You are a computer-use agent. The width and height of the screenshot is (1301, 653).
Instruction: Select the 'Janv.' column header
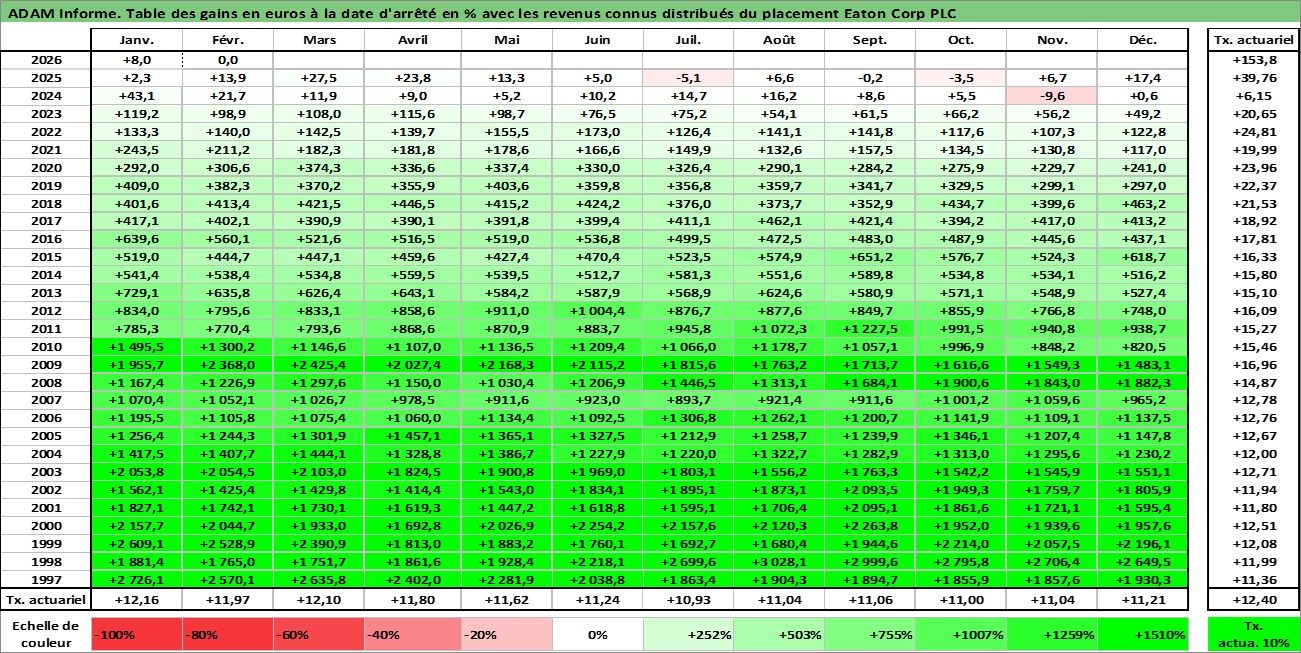click(x=136, y=40)
